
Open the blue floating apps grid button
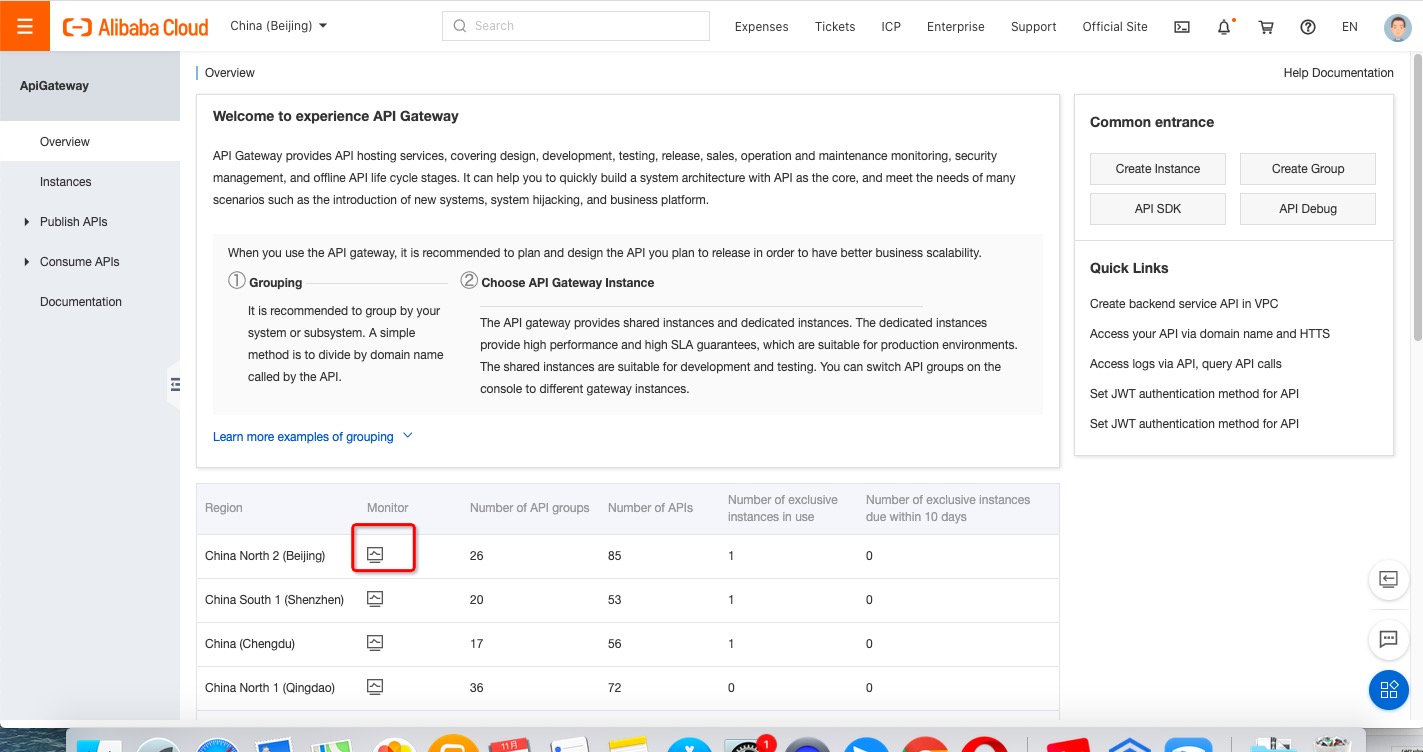point(1388,690)
